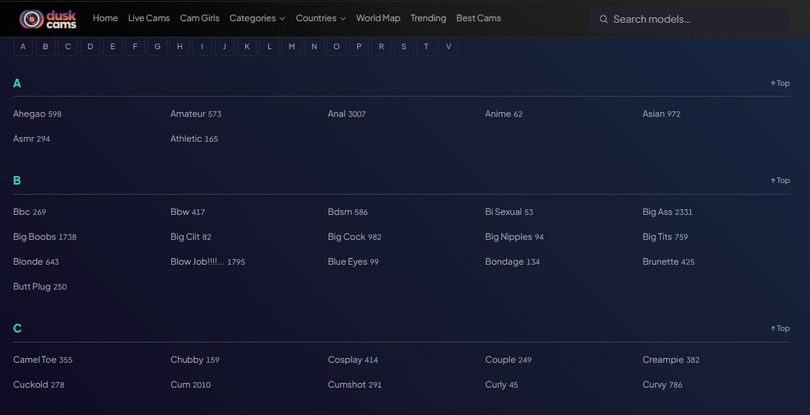This screenshot has height=415, width=810.
Task: Jump to letter G in the index
Action: 157,47
